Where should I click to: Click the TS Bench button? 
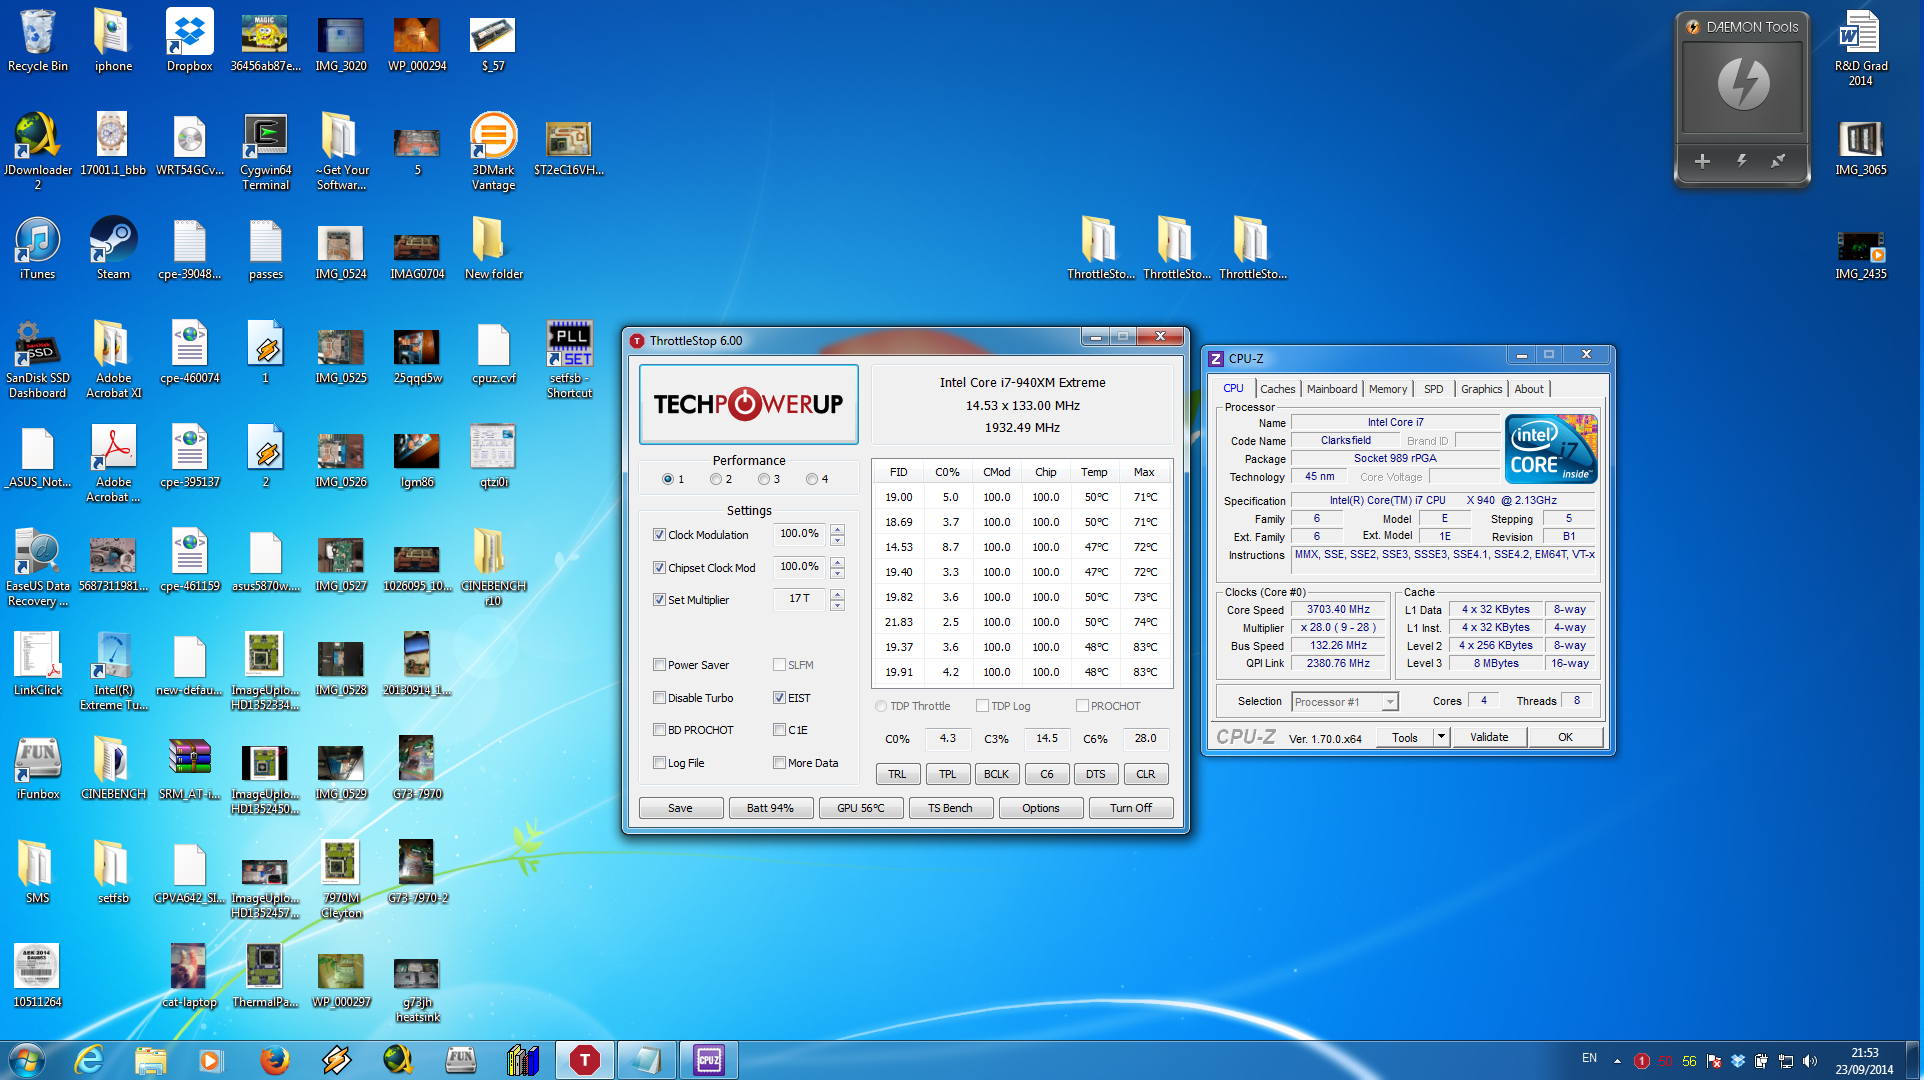pyautogui.click(x=950, y=808)
